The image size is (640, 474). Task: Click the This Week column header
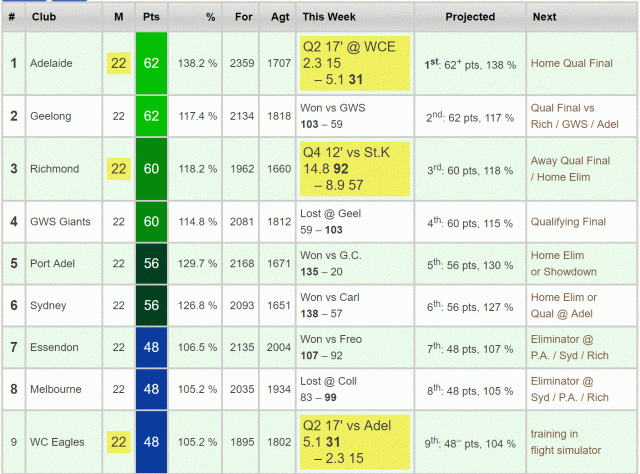327,17
